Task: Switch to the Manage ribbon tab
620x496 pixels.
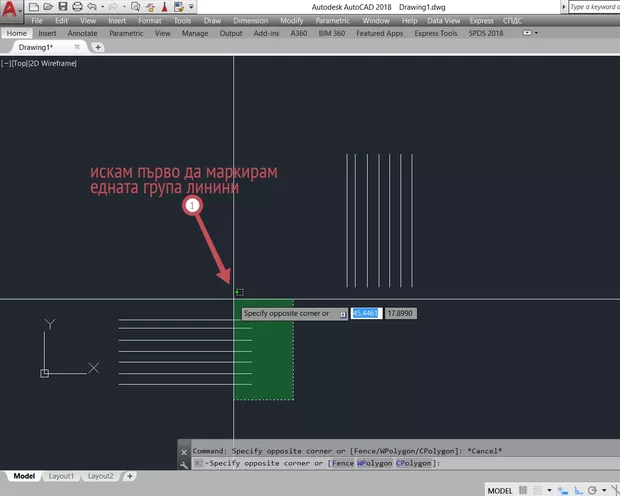Action: click(195, 33)
